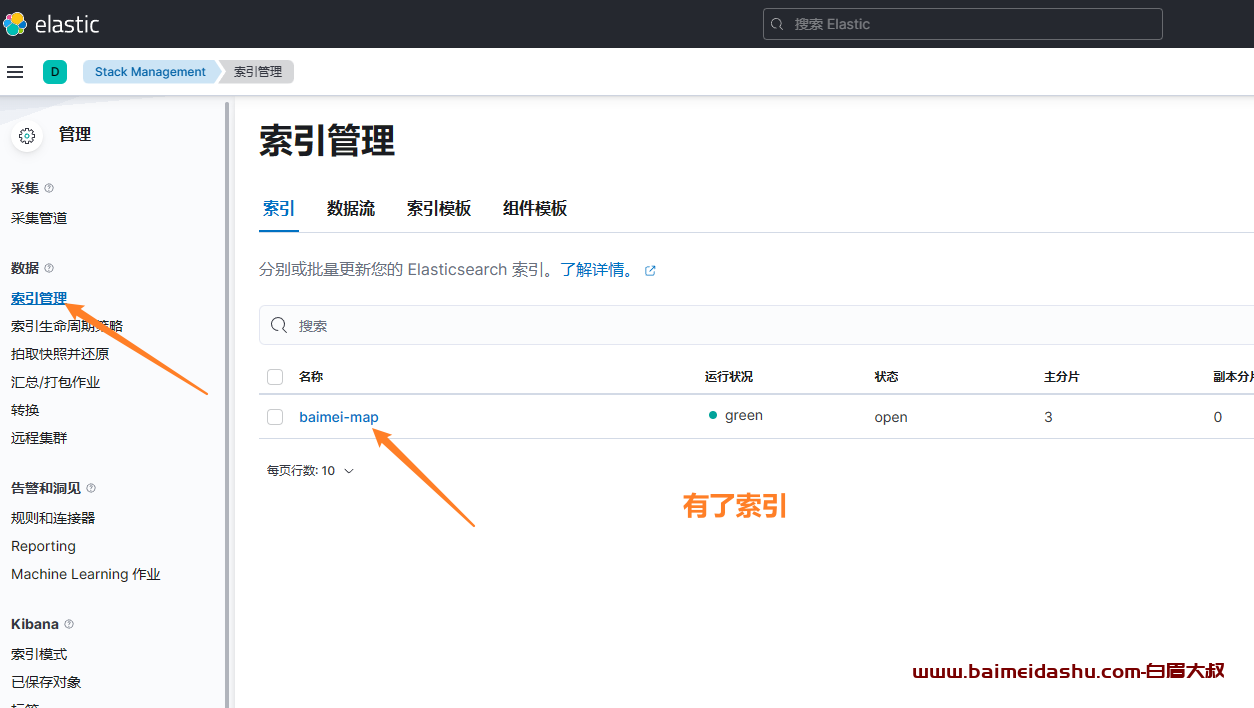This screenshot has width=1254, height=708.
Task: Switch to the 索引 tab
Action: (x=279, y=208)
